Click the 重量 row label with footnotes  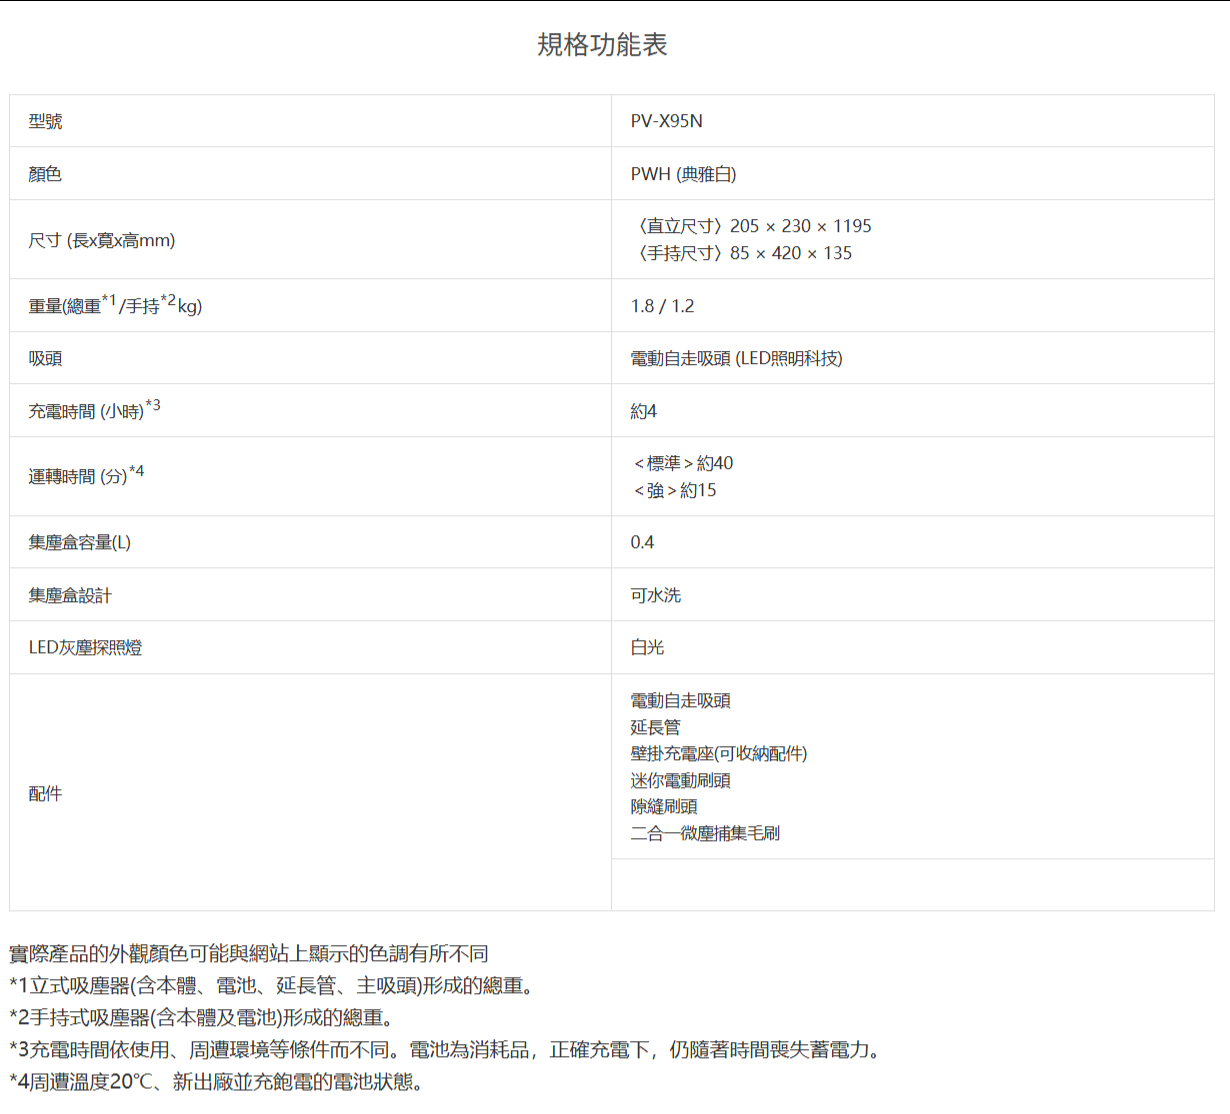pos(115,305)
